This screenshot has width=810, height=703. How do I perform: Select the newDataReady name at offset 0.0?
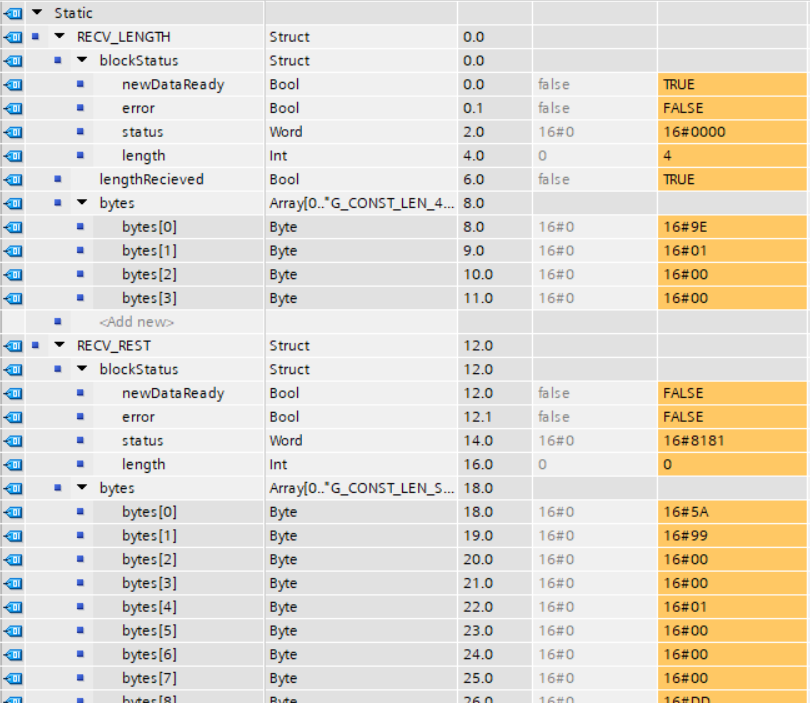click(x=173, y=84)
